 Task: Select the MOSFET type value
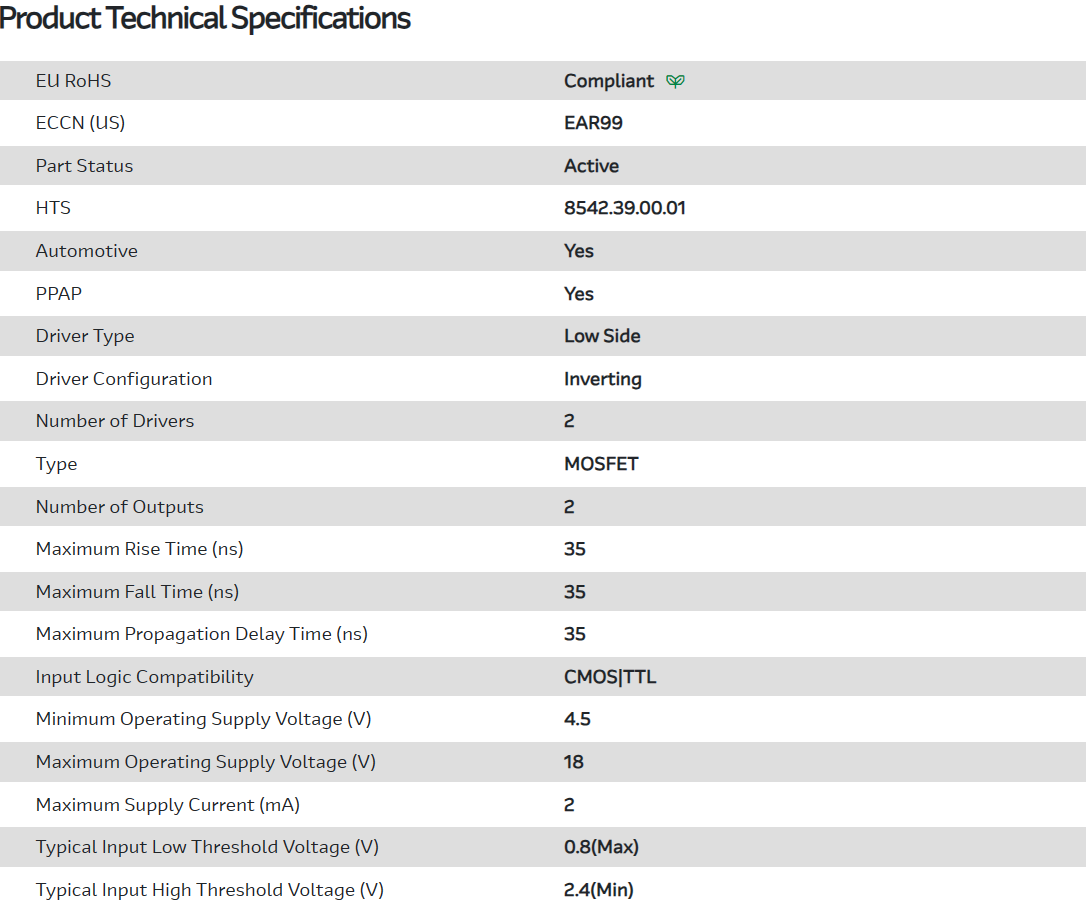pyautogui.click(x=600, y=464)
